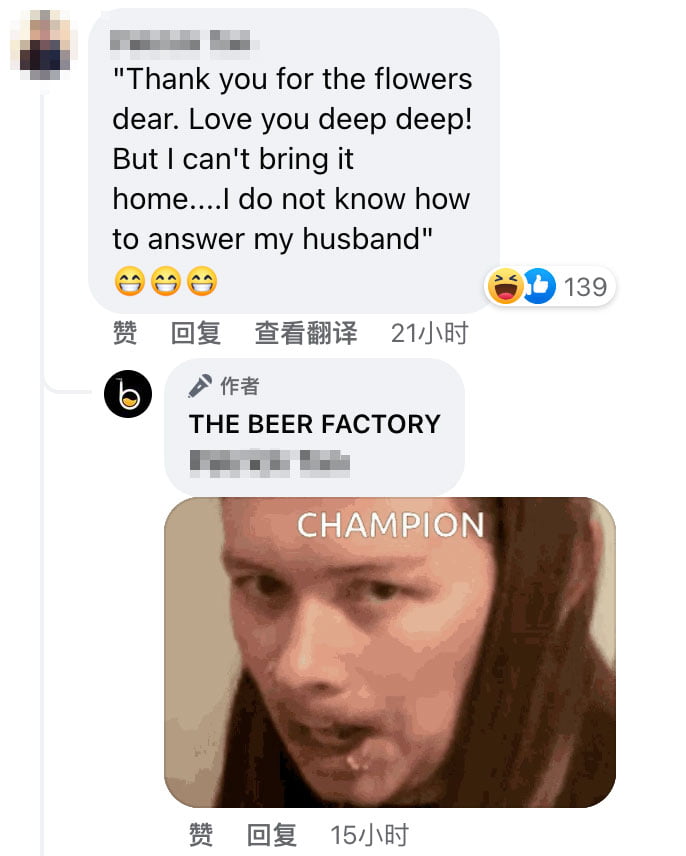The image size is (686, 856).
Task: Open The Beer Factory round logo avatar
Action: click(128, 394)
